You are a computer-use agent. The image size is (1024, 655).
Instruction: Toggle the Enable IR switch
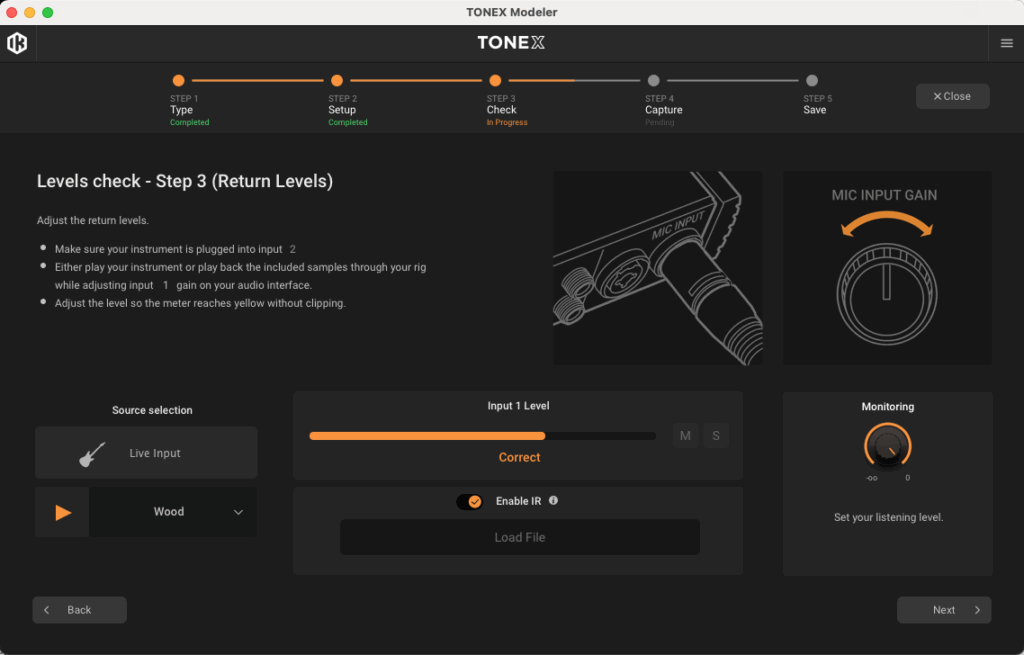(469, 502)
